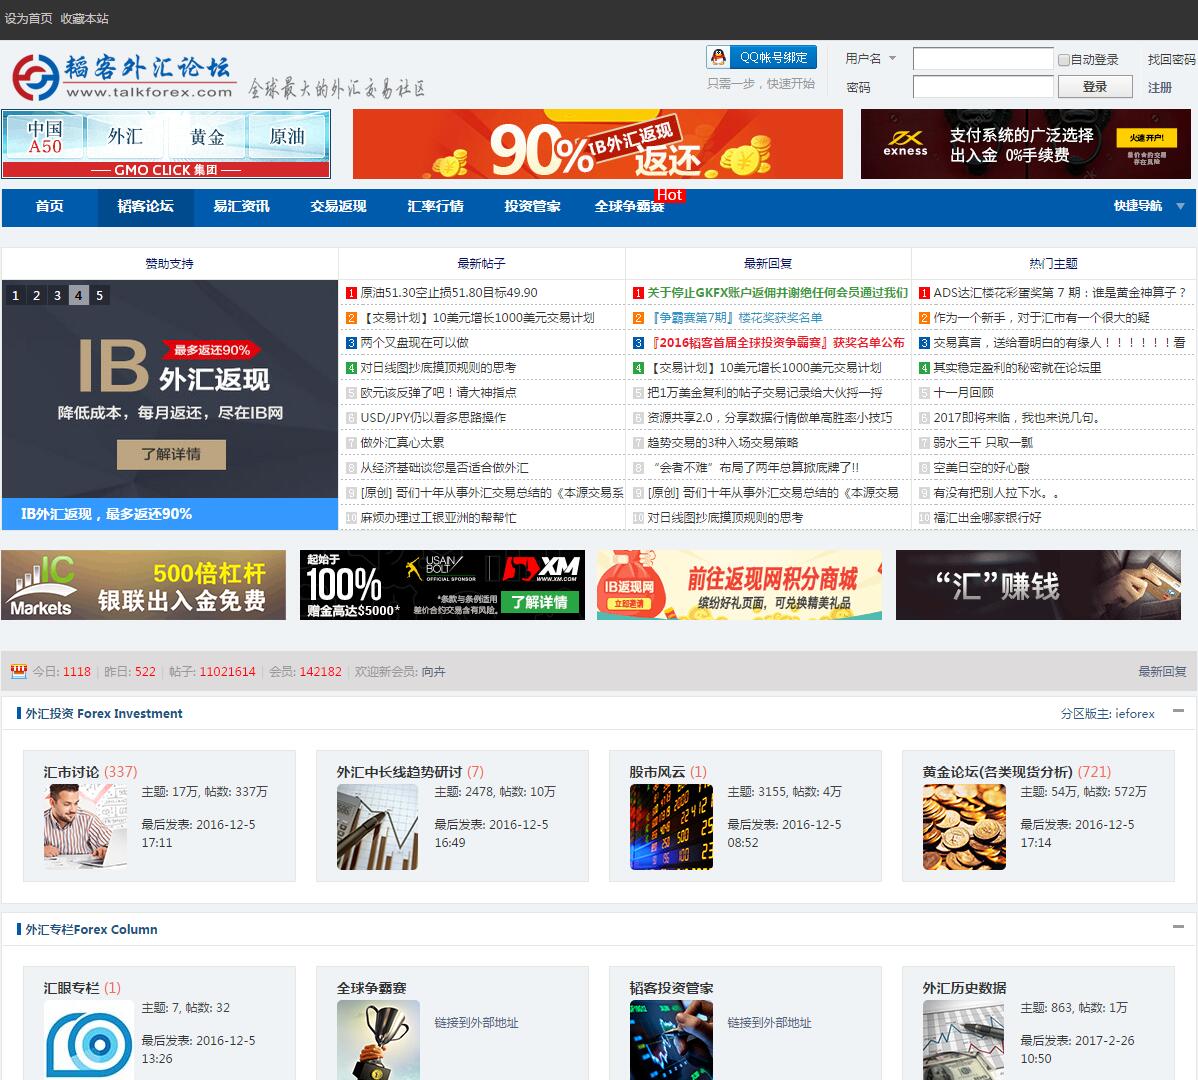Open 黄金论坛(各类现货分析) title link
1198x1080 pixels.
pos(997,772)
